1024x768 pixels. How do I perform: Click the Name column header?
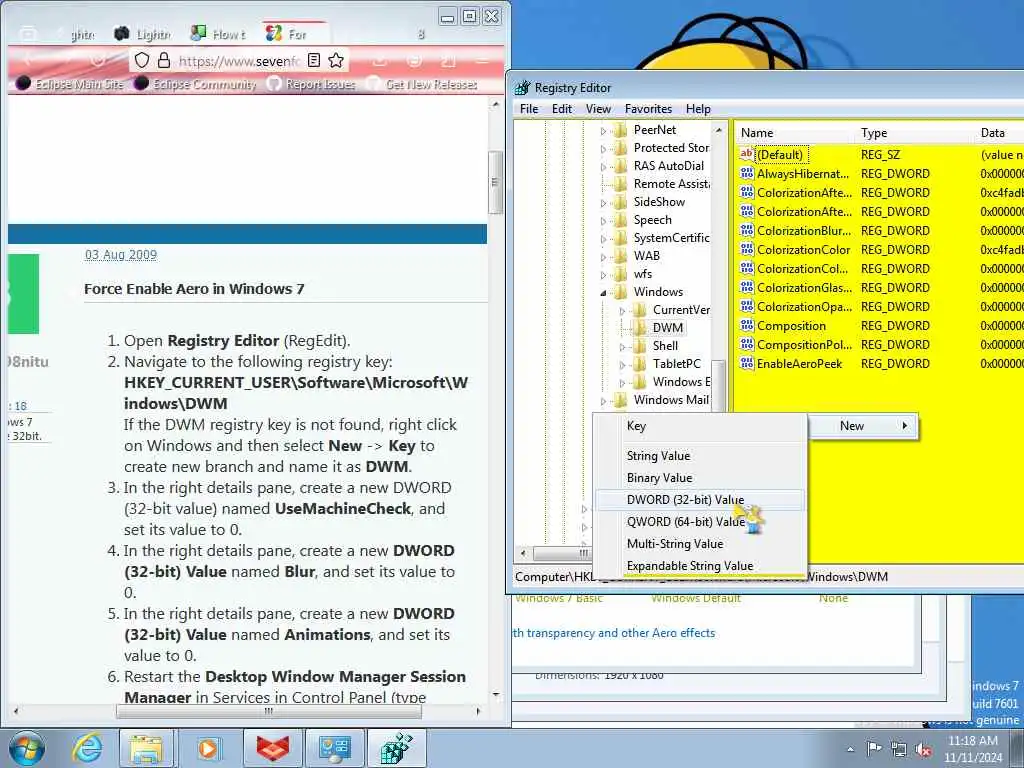(795, 133)
